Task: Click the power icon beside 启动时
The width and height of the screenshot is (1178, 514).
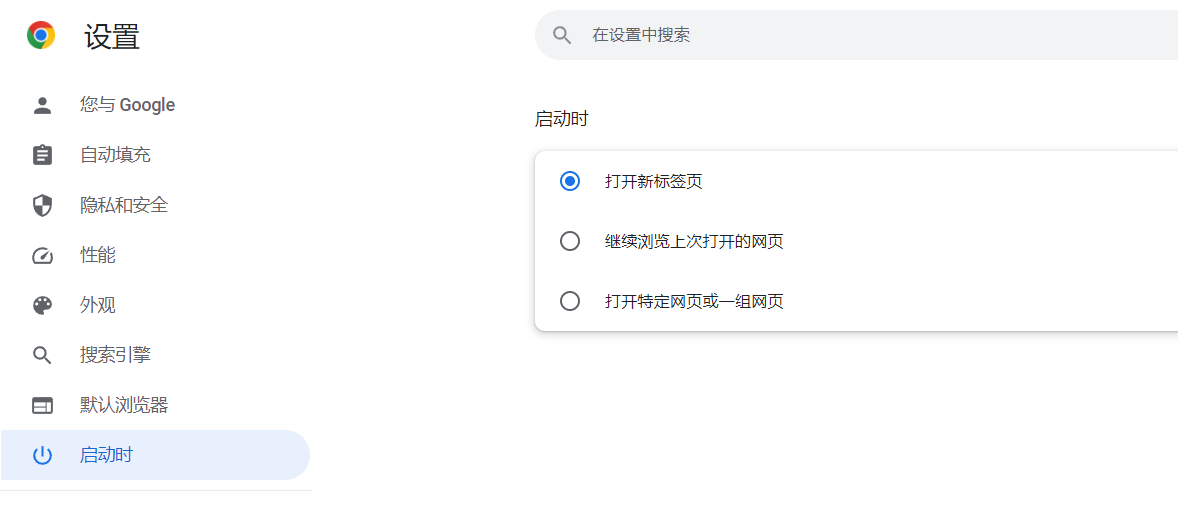Action: click(42, 455)
